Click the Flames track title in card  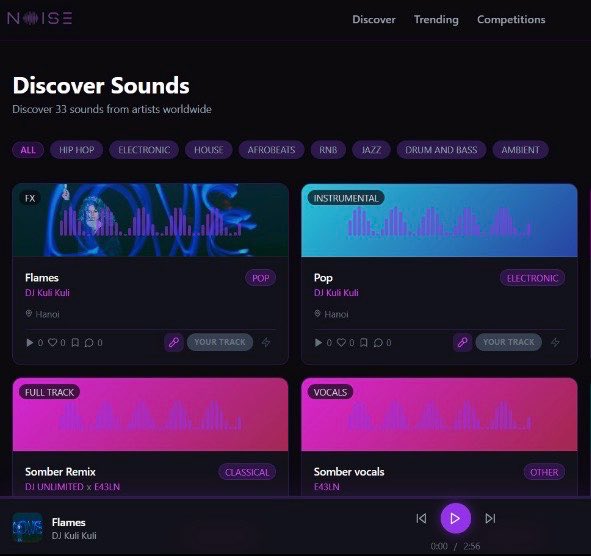42,278
